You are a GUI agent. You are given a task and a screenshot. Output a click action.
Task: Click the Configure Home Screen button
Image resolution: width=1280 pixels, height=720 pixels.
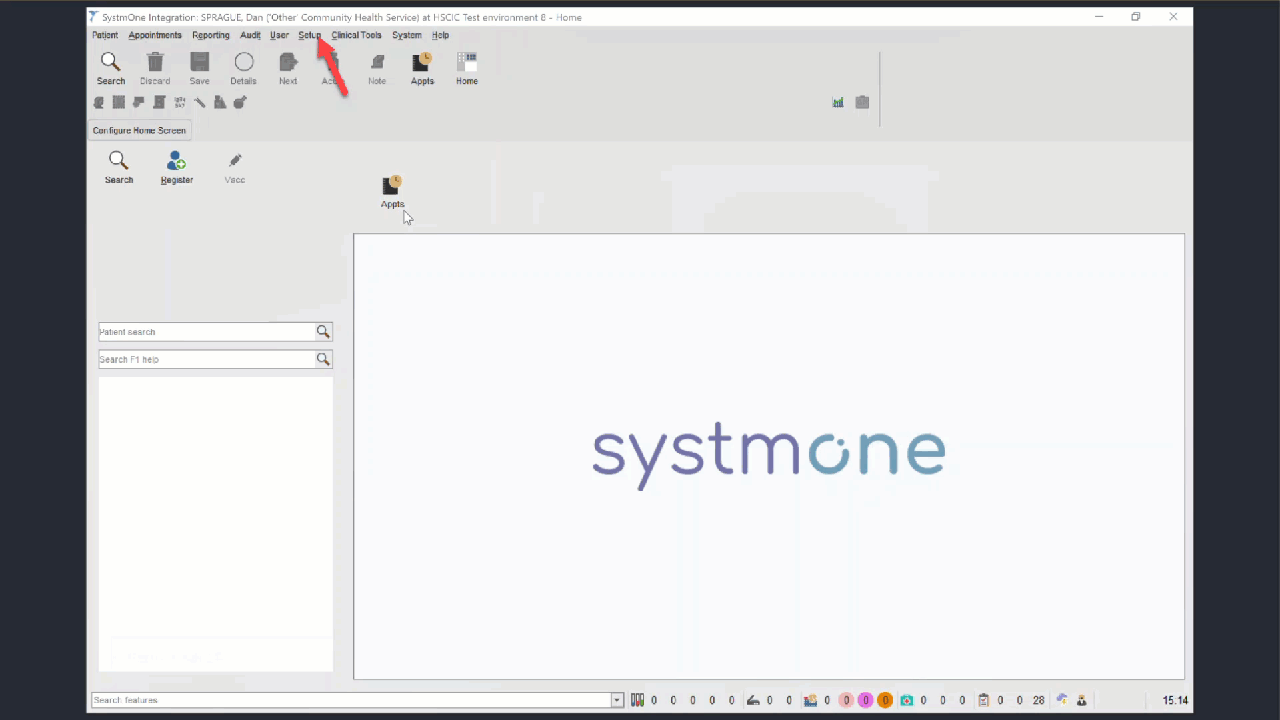139,130
